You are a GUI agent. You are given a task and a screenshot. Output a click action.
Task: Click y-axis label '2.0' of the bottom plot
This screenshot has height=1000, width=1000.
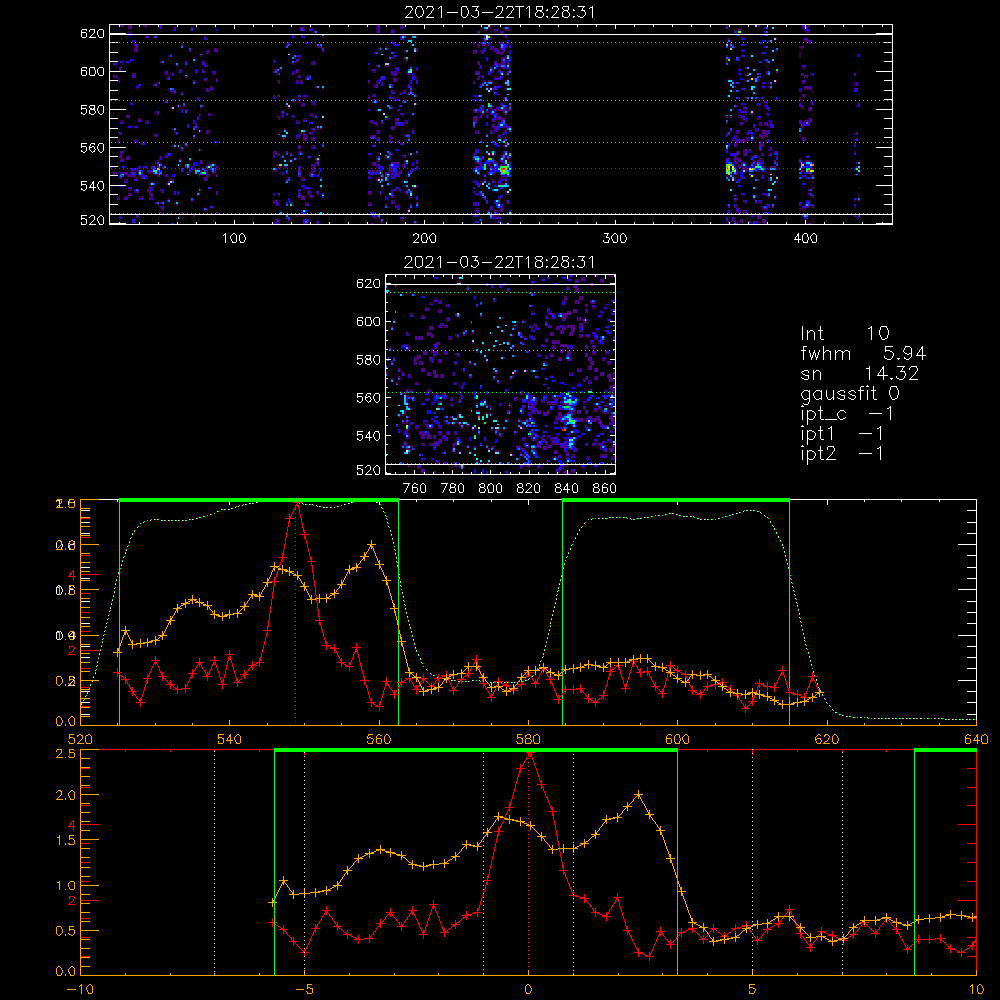pyautogui.click(x=66, y=795)
